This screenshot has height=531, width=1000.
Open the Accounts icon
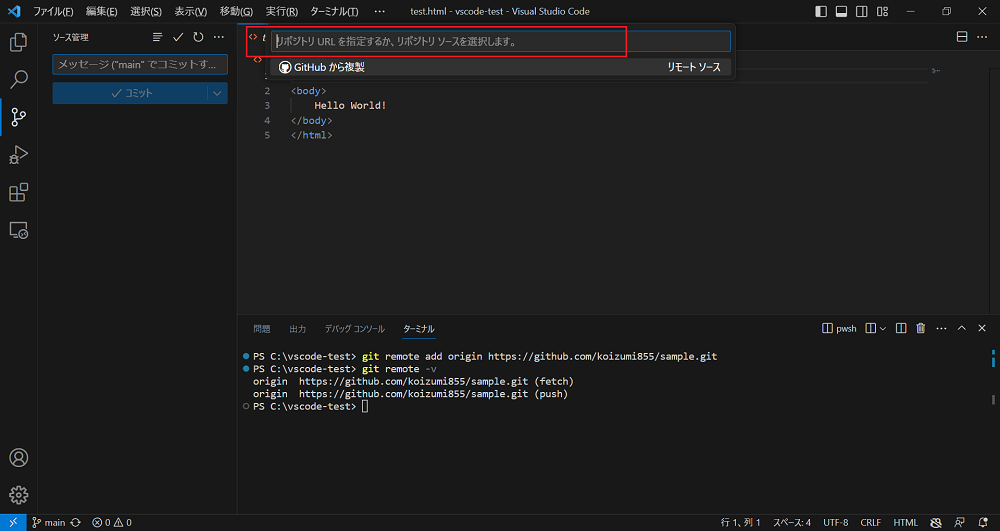[18, 458]
